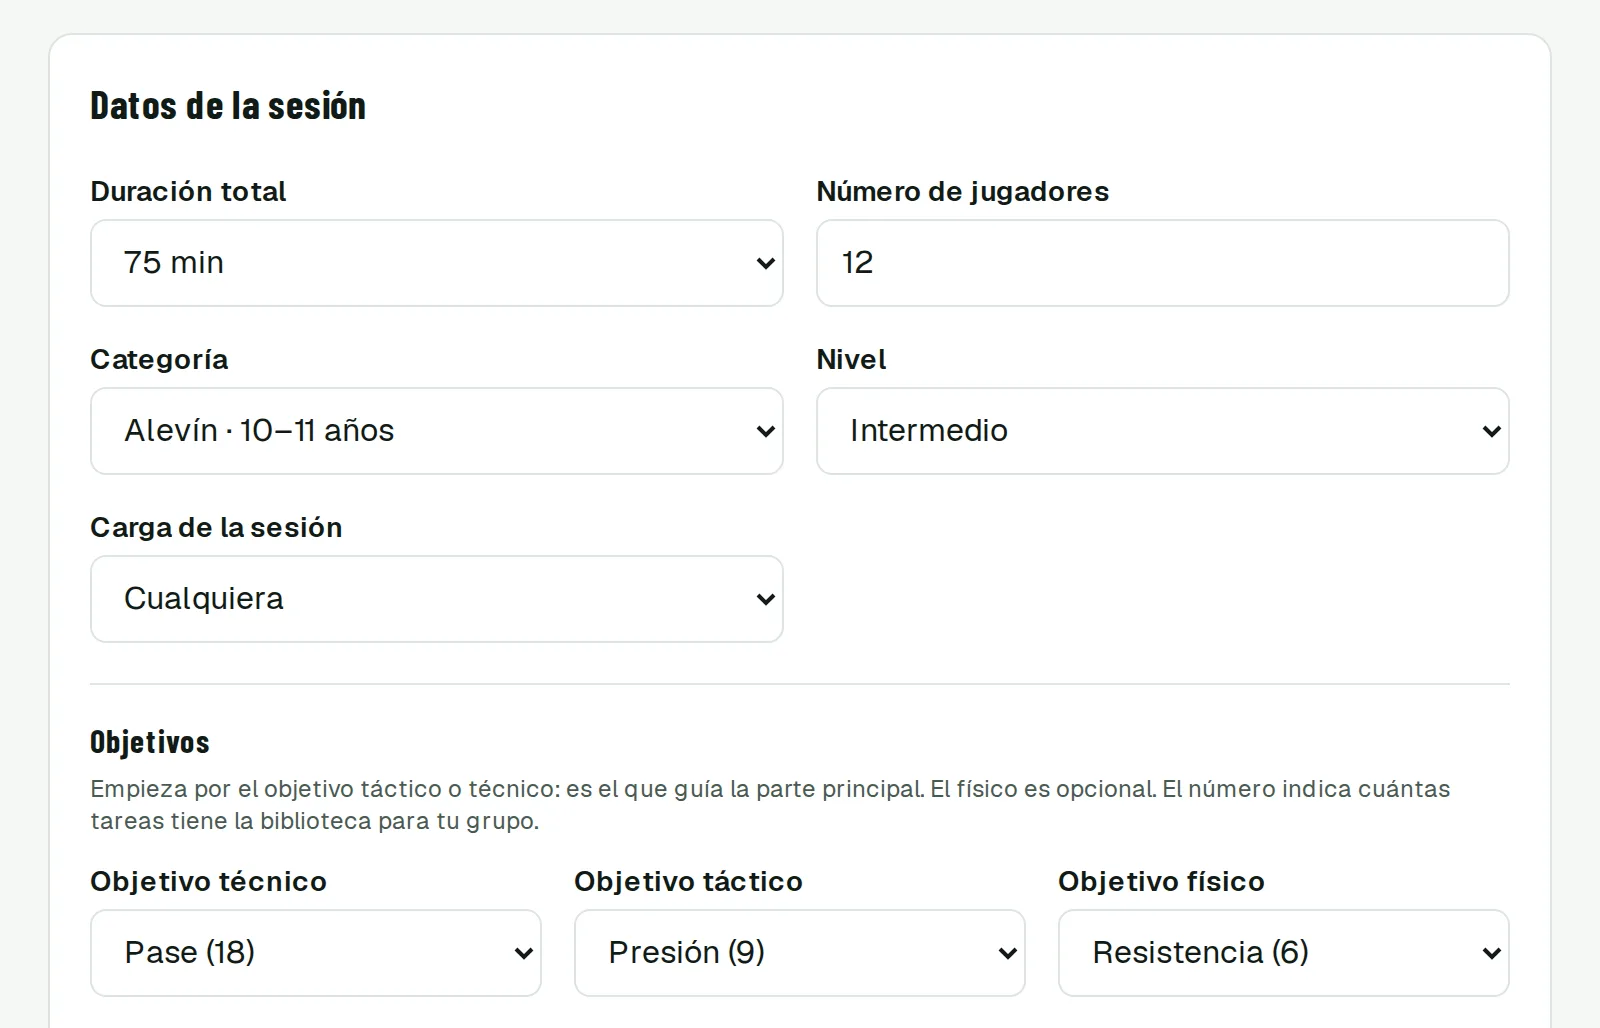
Task: Open the Carga de la sesión dropdown
Action: pos(437,599)
